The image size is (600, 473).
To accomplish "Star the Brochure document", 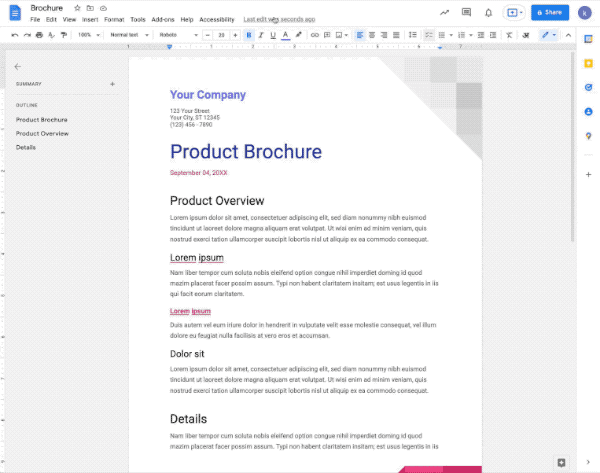I will 77,8.
